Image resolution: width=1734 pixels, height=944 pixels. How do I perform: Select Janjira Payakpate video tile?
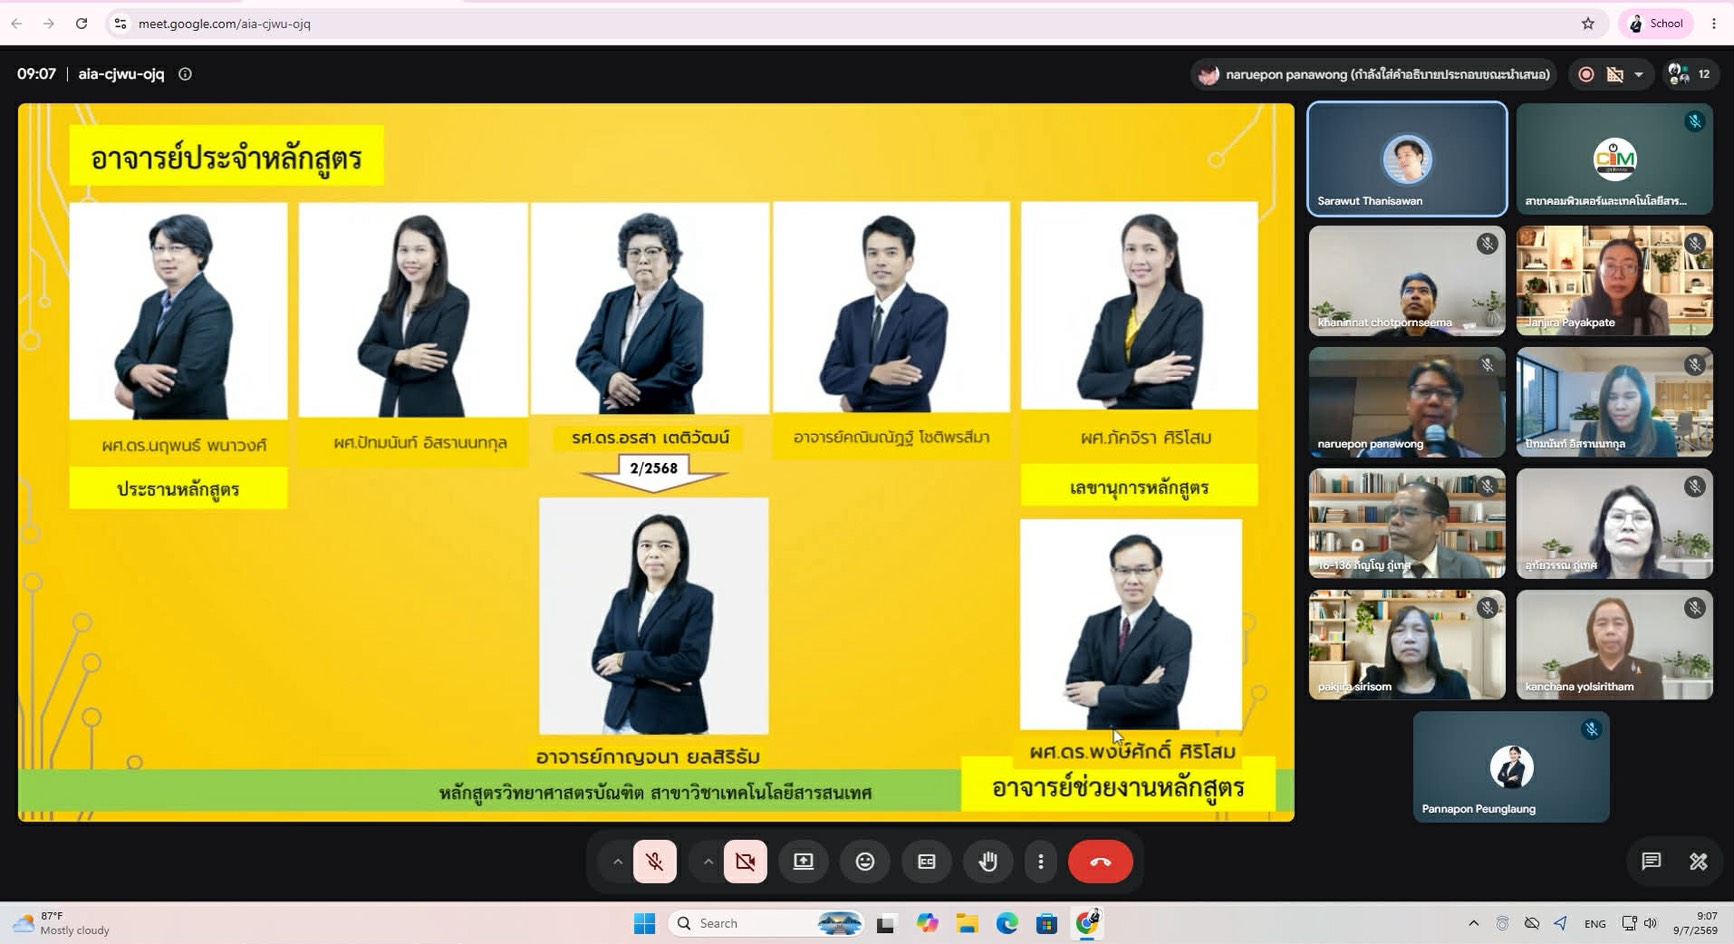tap(1614, 280)
